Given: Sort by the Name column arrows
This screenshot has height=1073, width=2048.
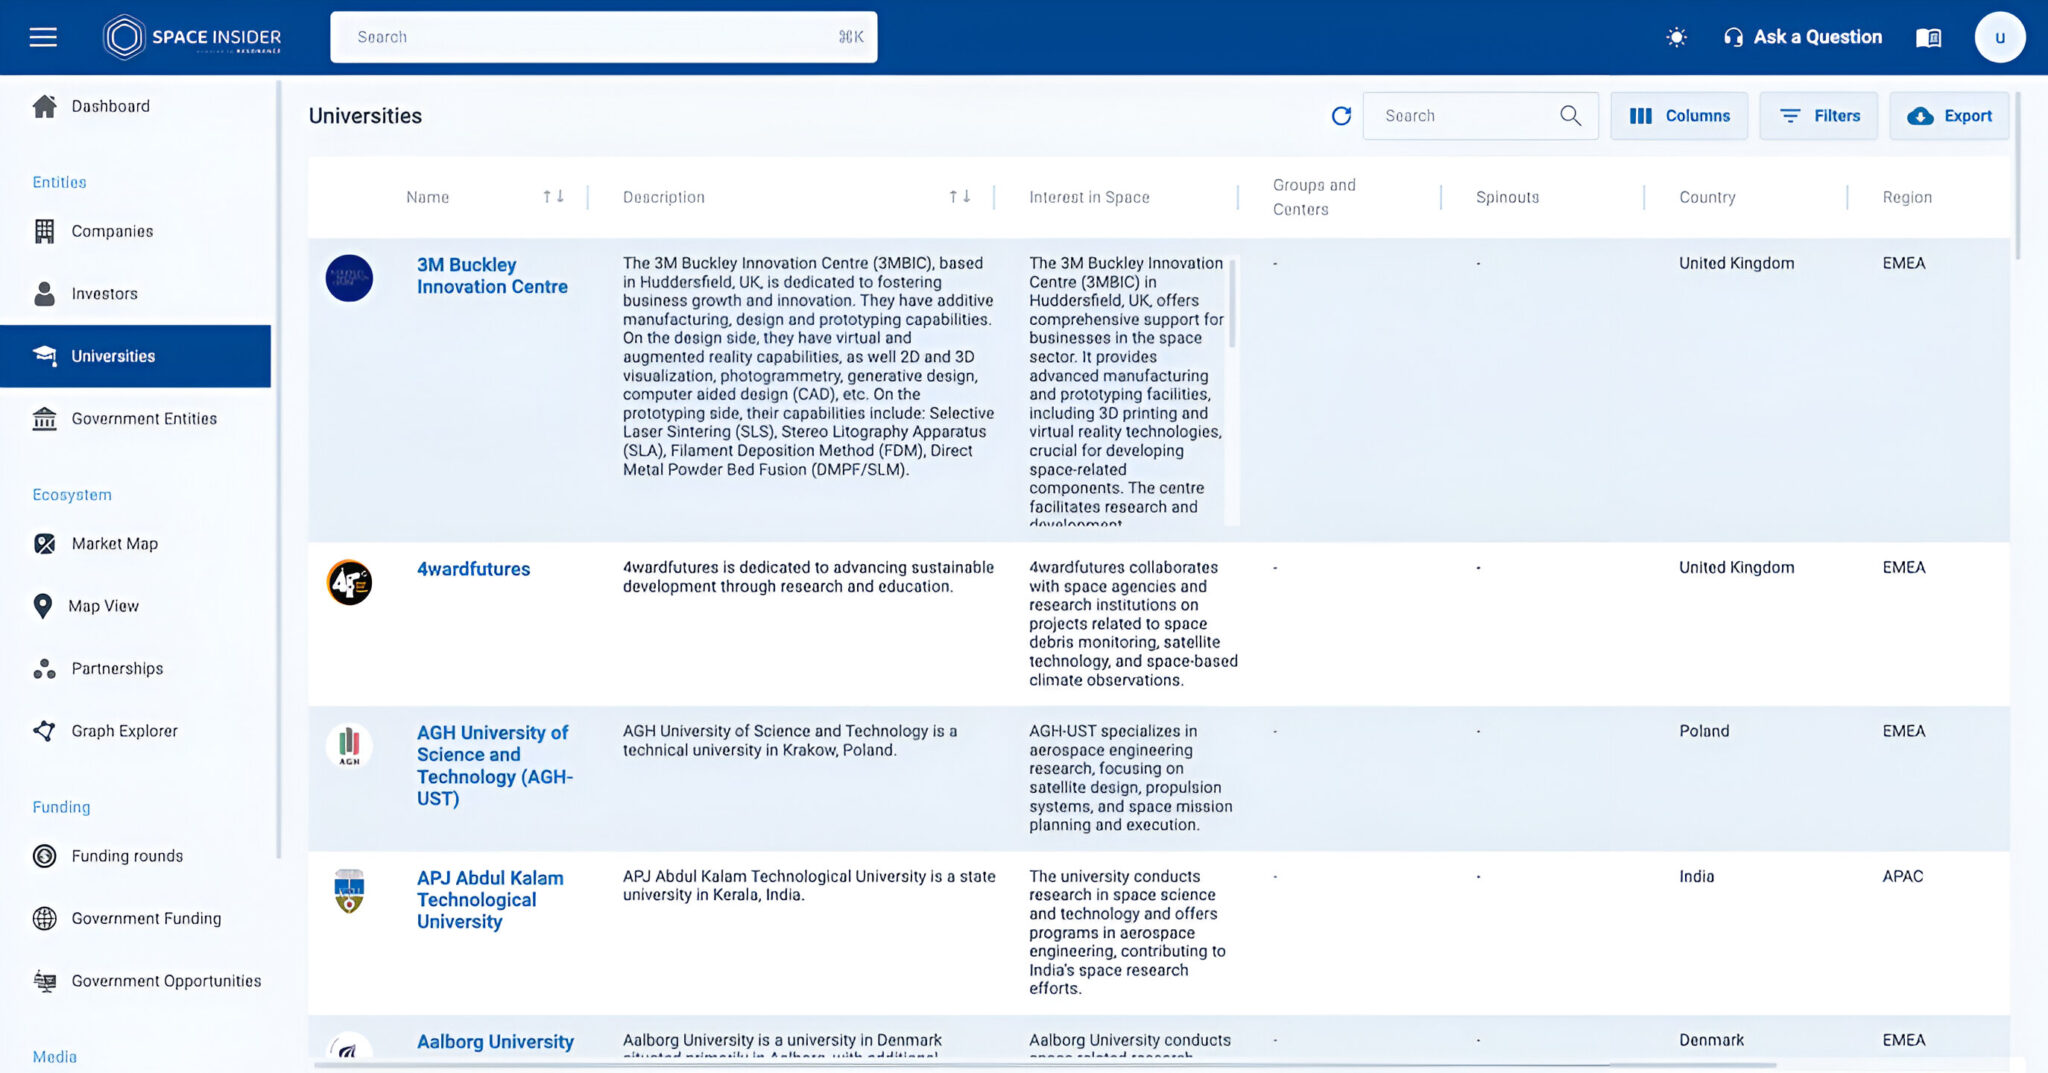Looking at the screenshot, I should click(x=553, y=197).
